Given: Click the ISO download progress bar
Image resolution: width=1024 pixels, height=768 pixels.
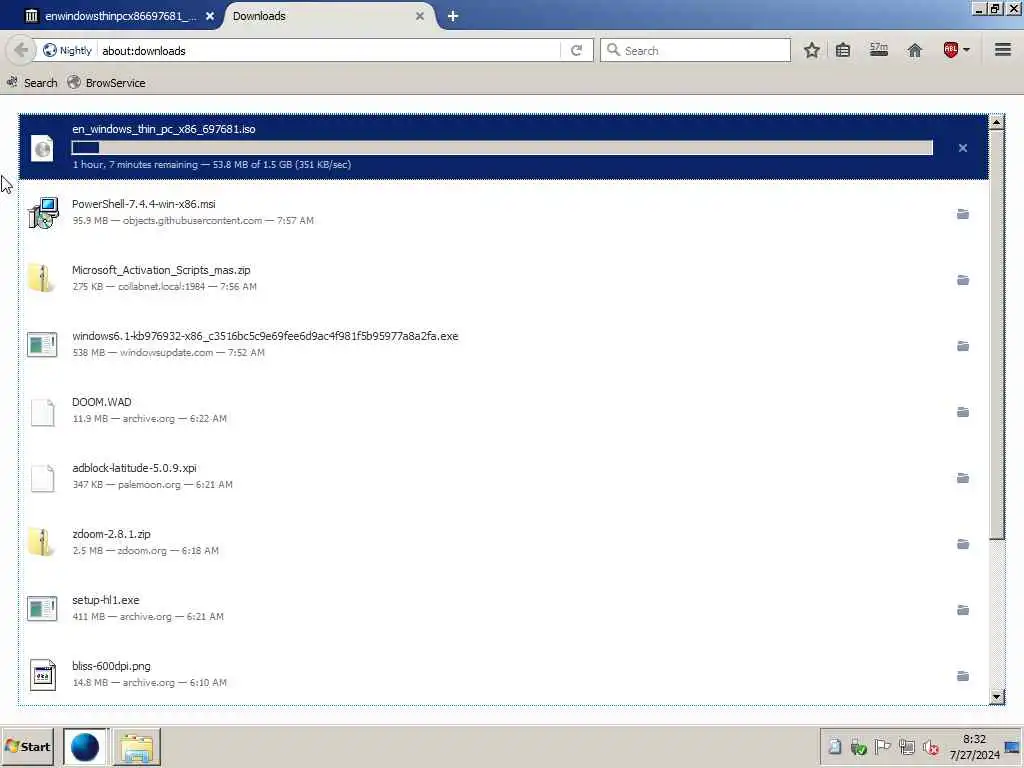Looking at the screenshot, I should tap(502, 148).
